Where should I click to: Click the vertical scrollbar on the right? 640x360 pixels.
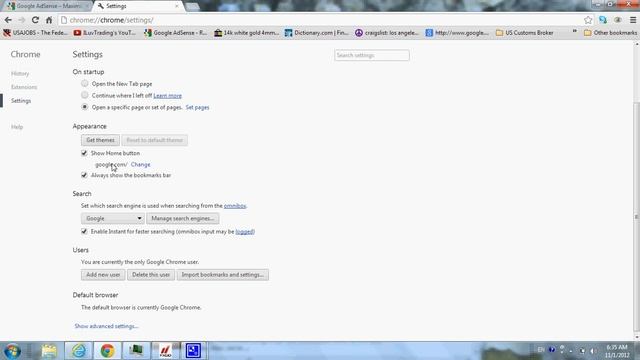pyautogui.click(x=636, y=217)
